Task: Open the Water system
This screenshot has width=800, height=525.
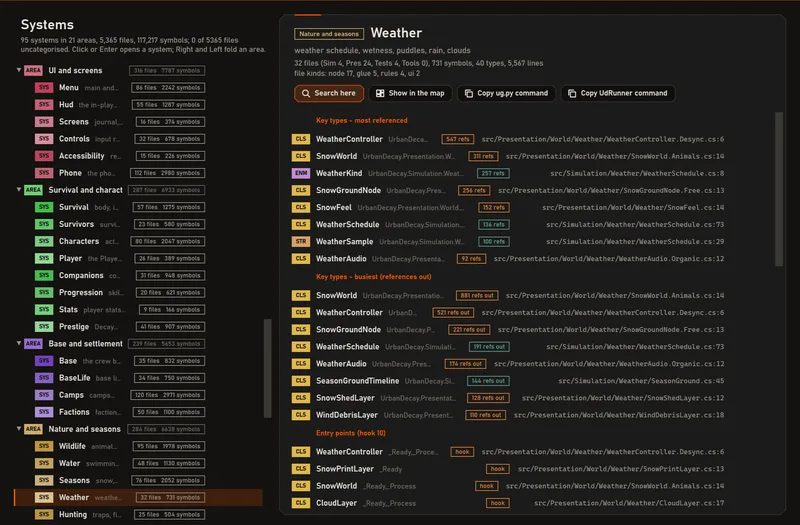Action: pos(138,463)
